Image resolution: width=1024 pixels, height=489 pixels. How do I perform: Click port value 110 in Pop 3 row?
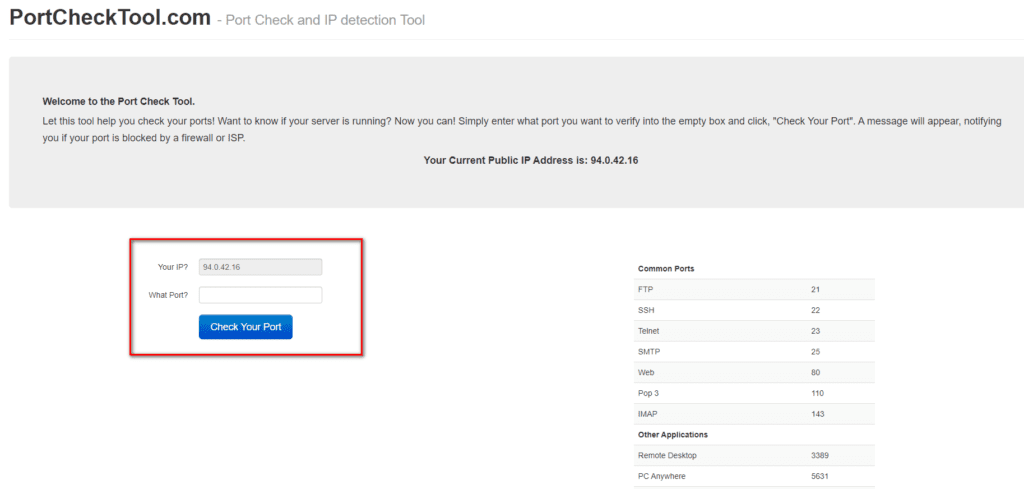(818, 394)
